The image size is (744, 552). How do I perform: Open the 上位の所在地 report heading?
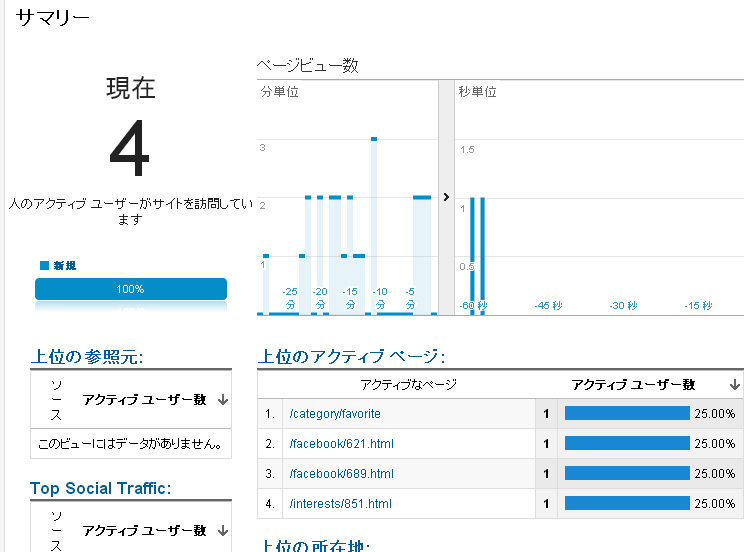[316, 545]
